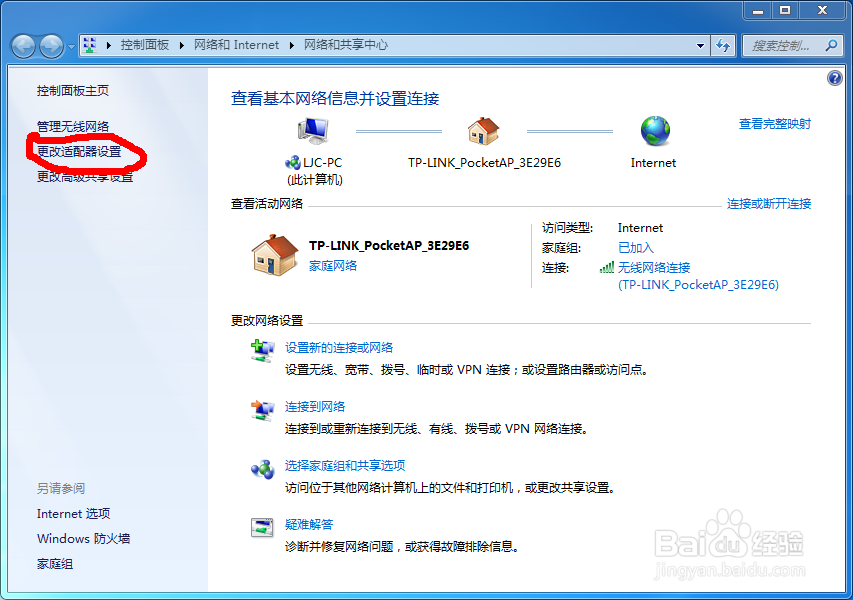
Task: Click 无线网络连接 connection link
Action: [654, 267]
